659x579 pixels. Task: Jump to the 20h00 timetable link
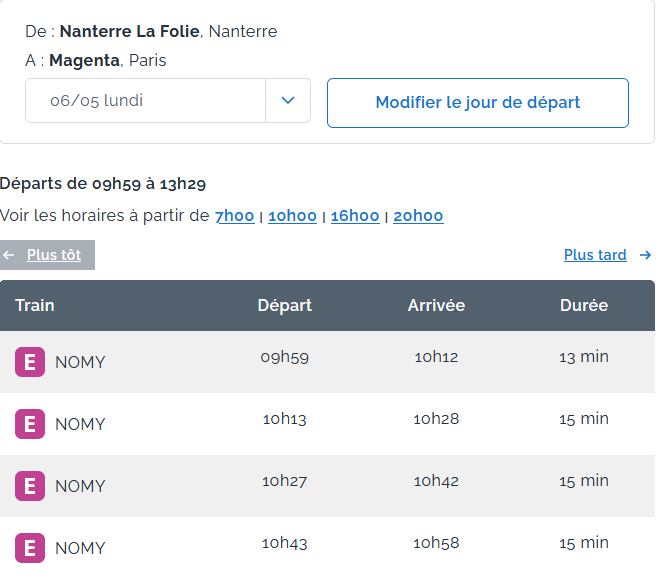click(418, 216)
